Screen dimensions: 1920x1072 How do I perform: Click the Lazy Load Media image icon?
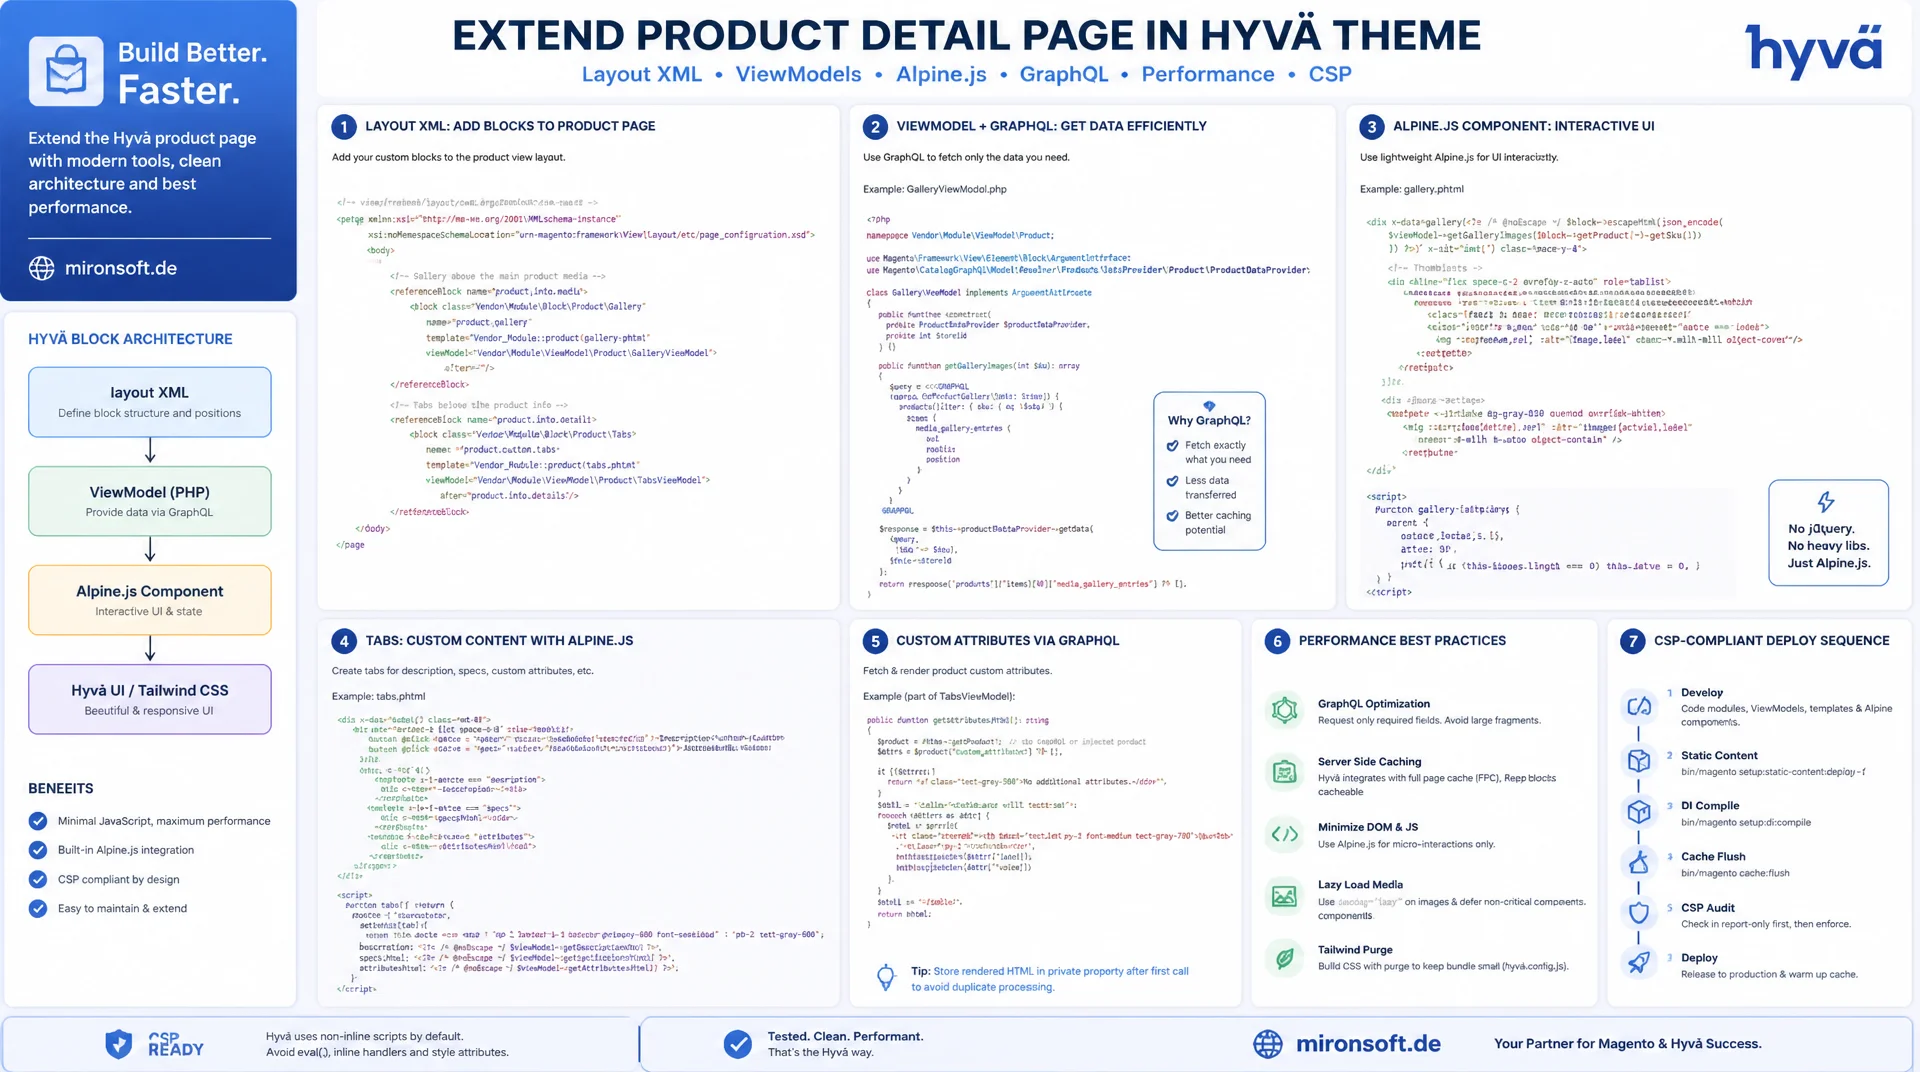(x=1285, y=896)
